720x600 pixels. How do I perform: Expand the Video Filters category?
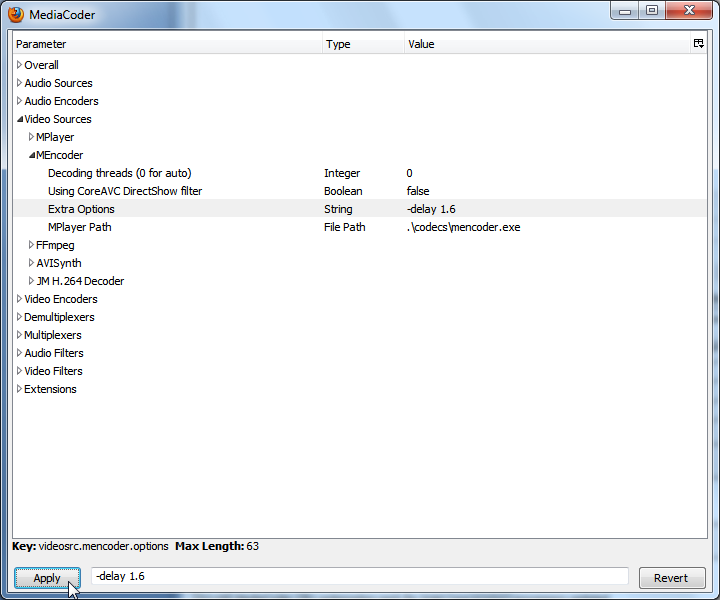pyautogui.click(x=19, y=370)
